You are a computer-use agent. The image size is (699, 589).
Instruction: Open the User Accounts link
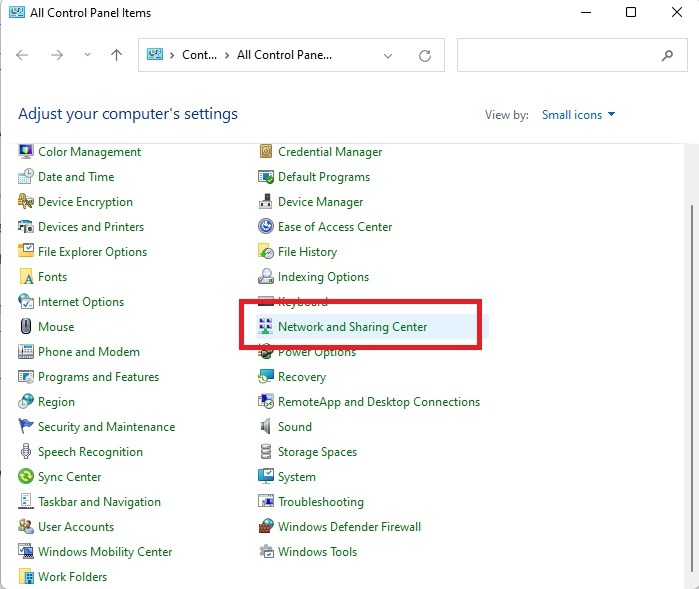coord(76,526)
